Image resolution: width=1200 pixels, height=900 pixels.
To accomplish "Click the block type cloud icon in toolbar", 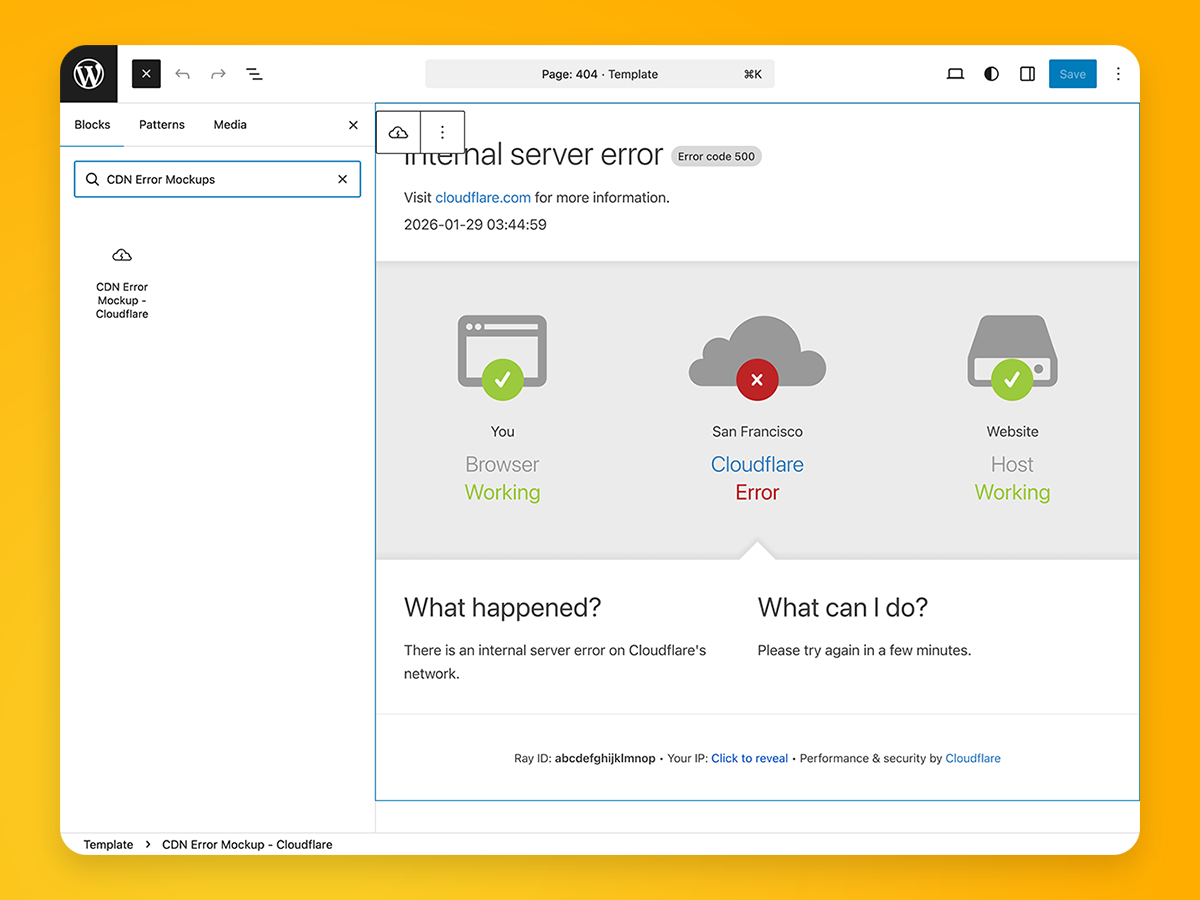I will (398, 132).
